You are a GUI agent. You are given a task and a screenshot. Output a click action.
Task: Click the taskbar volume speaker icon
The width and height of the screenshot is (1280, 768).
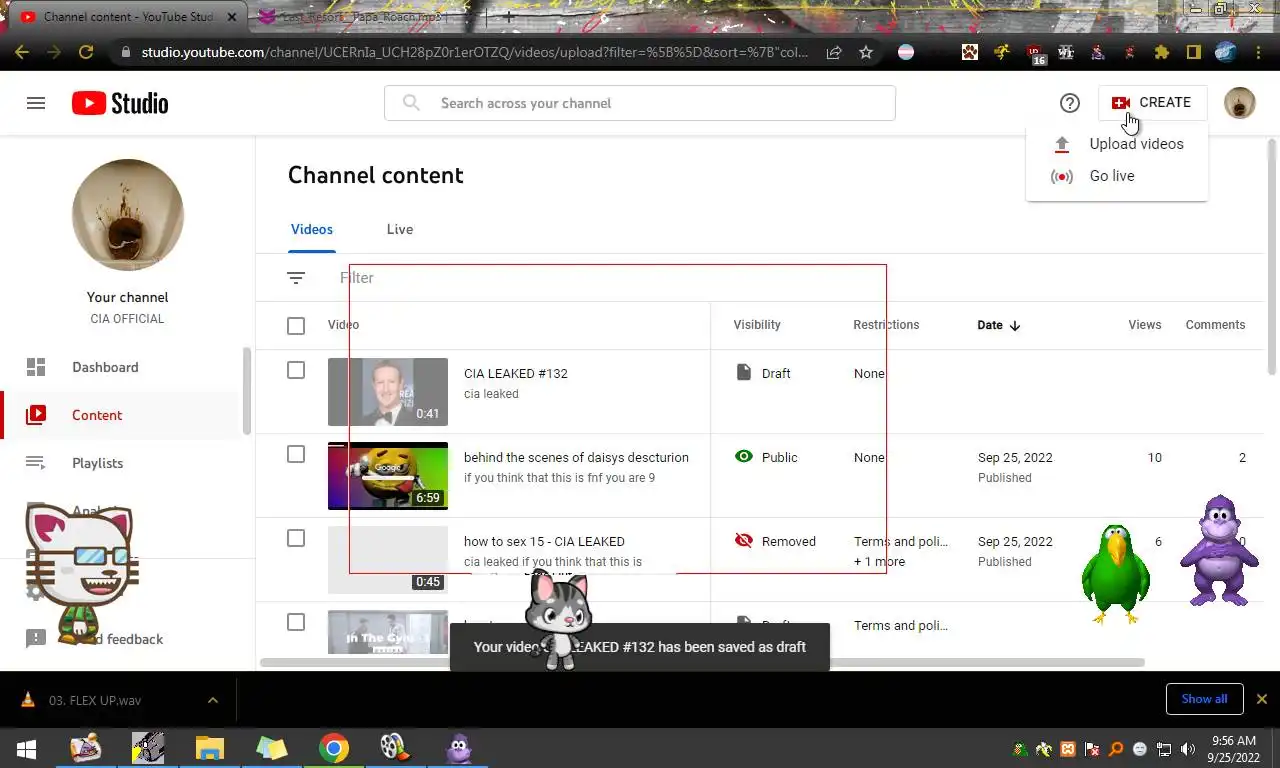(x=1188, y=749)
